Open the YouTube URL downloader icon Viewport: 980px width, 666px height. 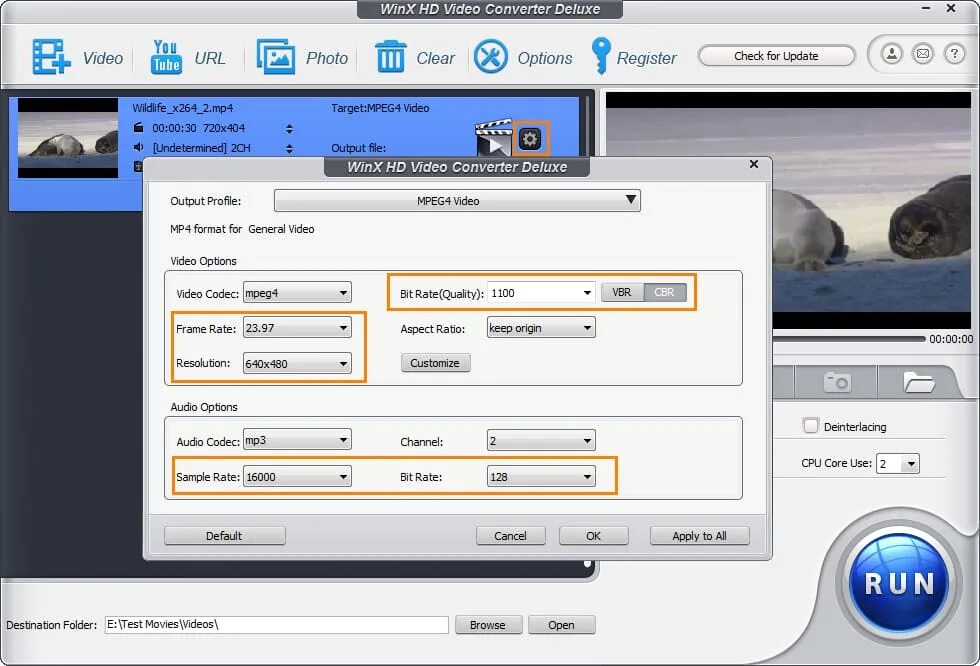pyautogui.click(x=166, y=57)
